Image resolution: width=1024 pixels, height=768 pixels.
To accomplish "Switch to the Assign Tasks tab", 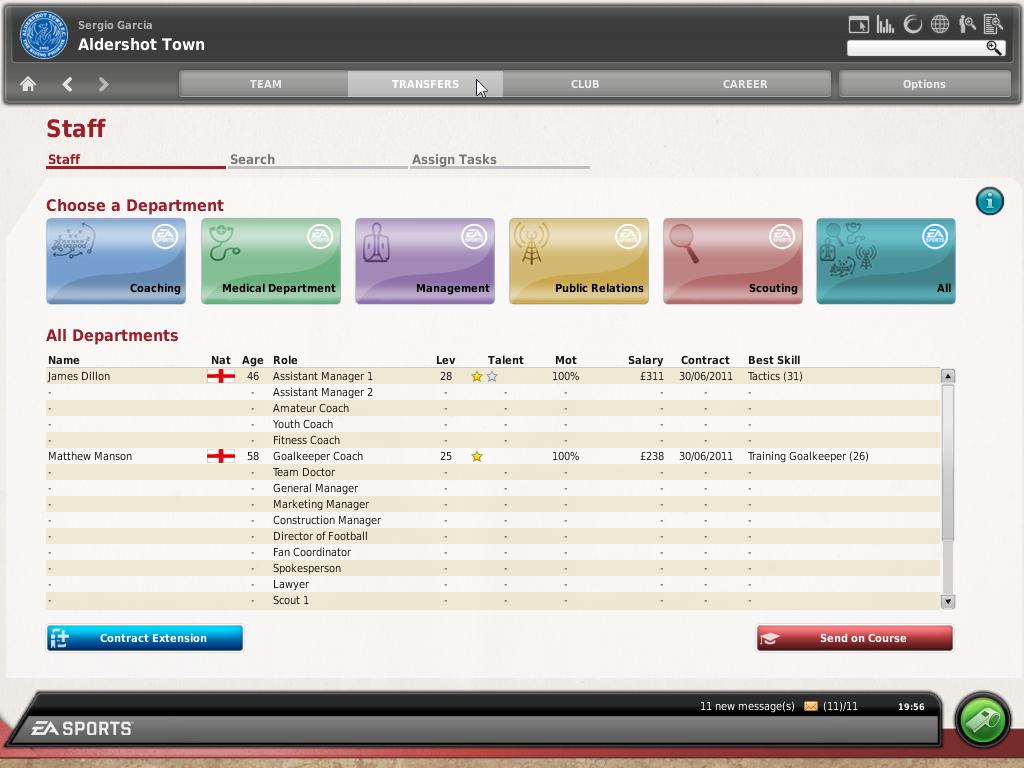I will pyautogui.click(x=454, y=159).
